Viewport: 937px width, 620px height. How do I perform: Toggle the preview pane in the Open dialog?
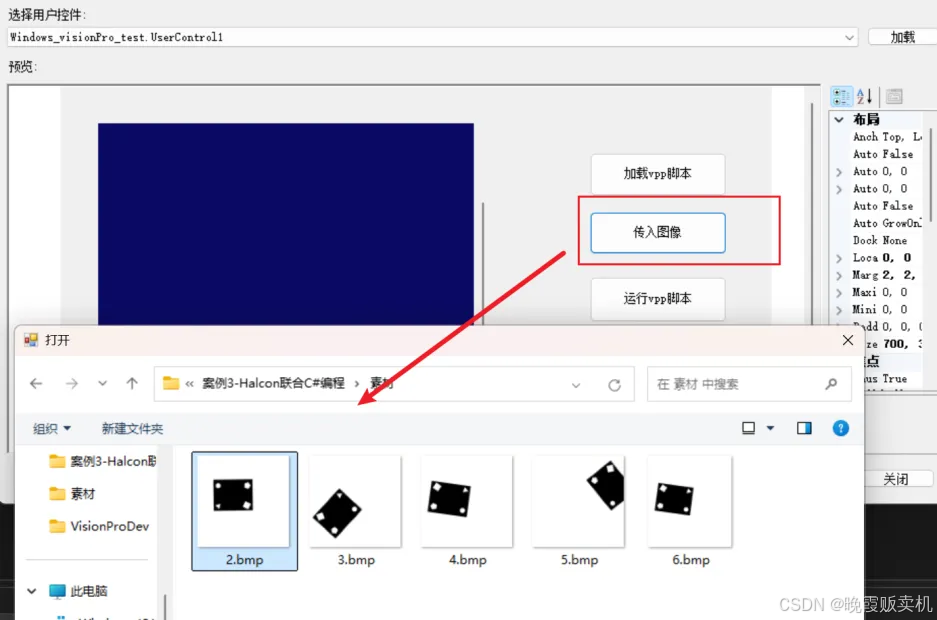[804, 427]
